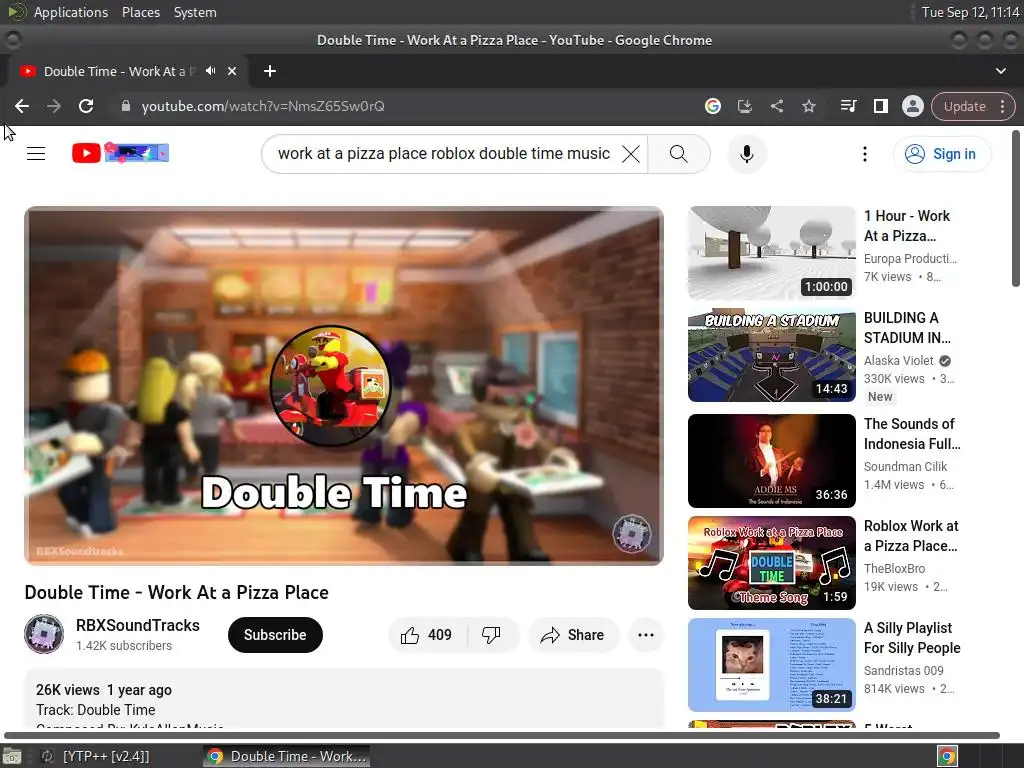Viewport: 1024px width, 768px height.
Task: Open the Building A Stadium video thumbnail
Action: click(x=771, y=355)
